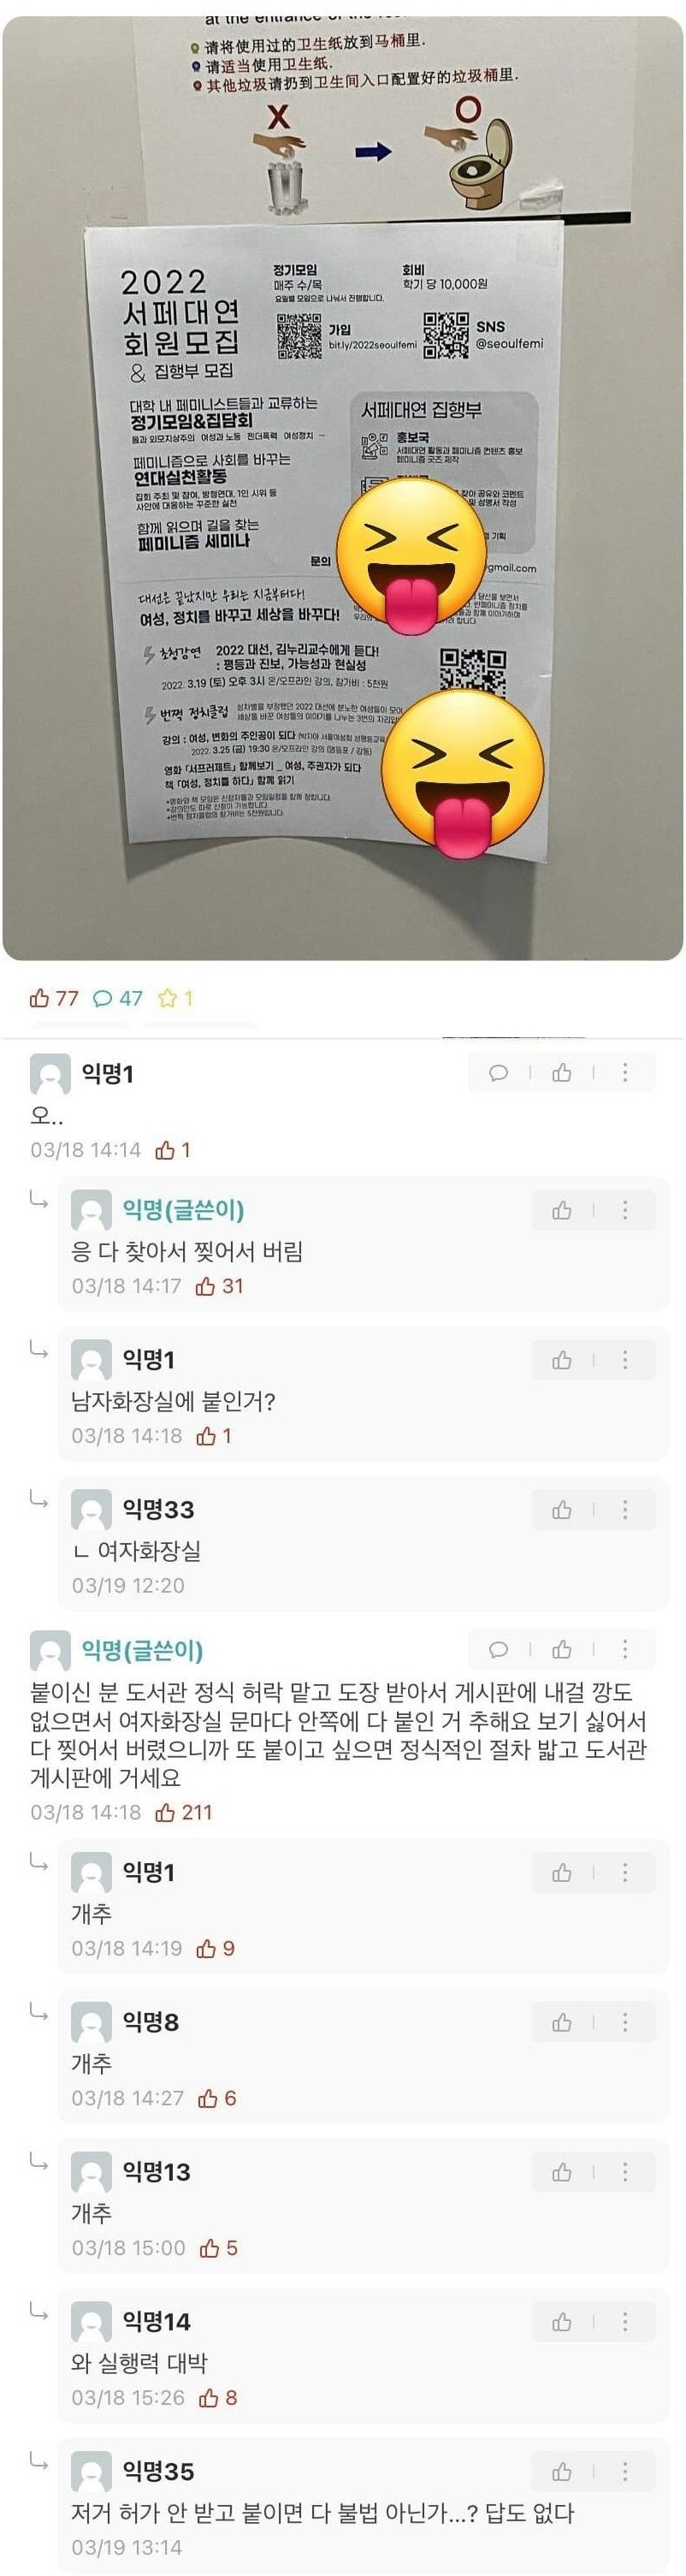Reply to 익명1's '오..' comment
The image size is (686, 2576).
coord(498,1073)
